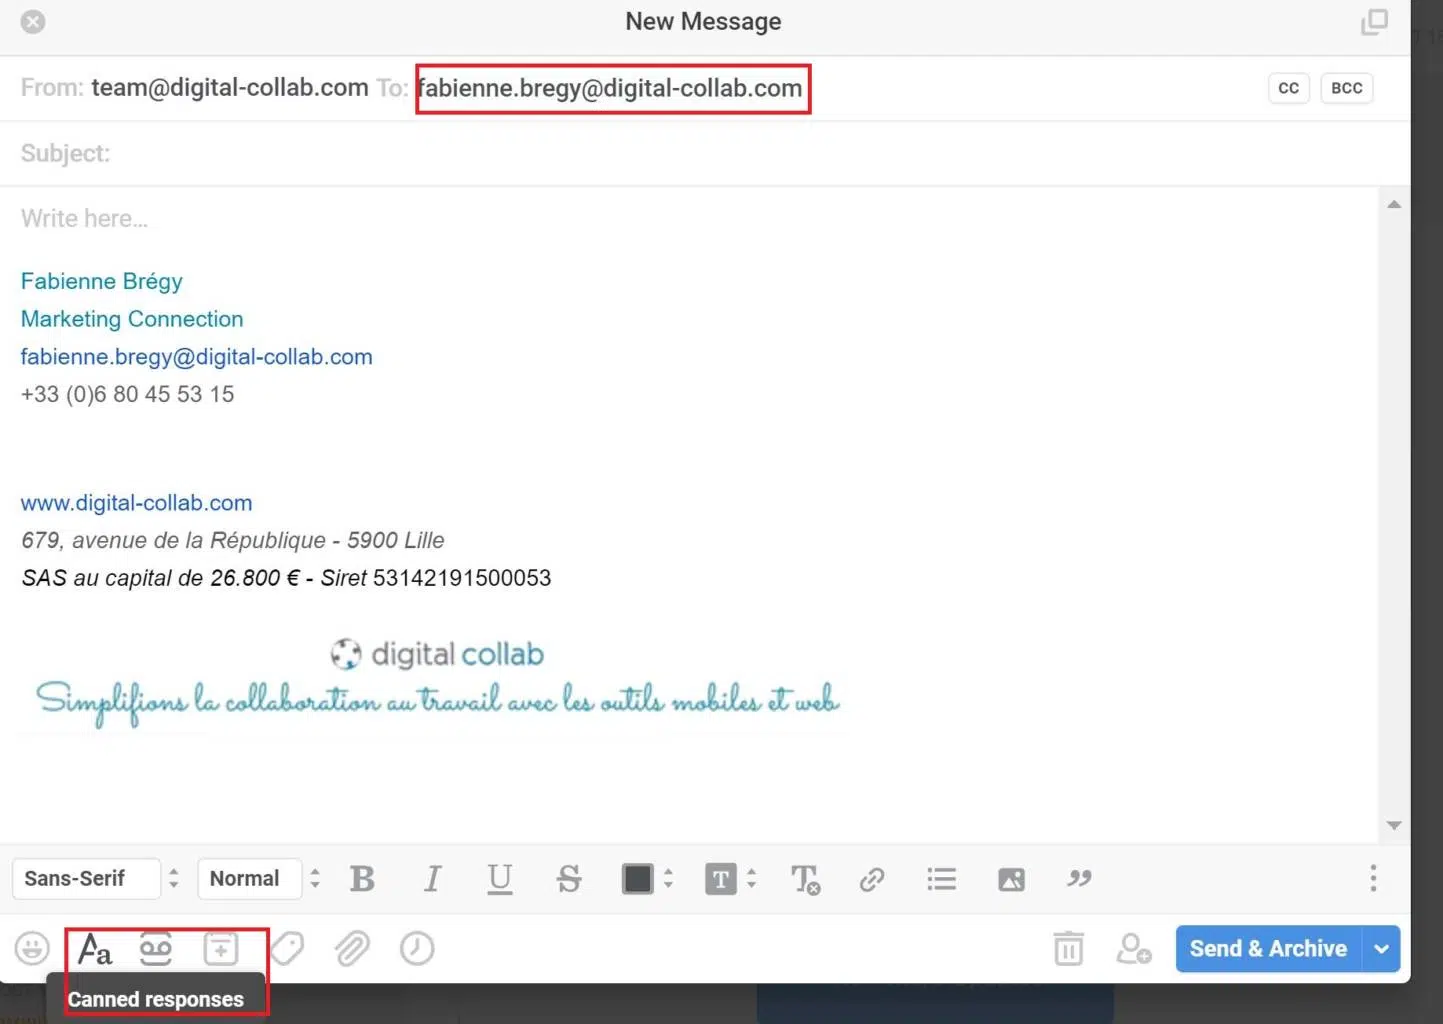This screenshot has height=1024, width=1443.
Task: Open the emoji picker icon
Action: tap(32, 948)
